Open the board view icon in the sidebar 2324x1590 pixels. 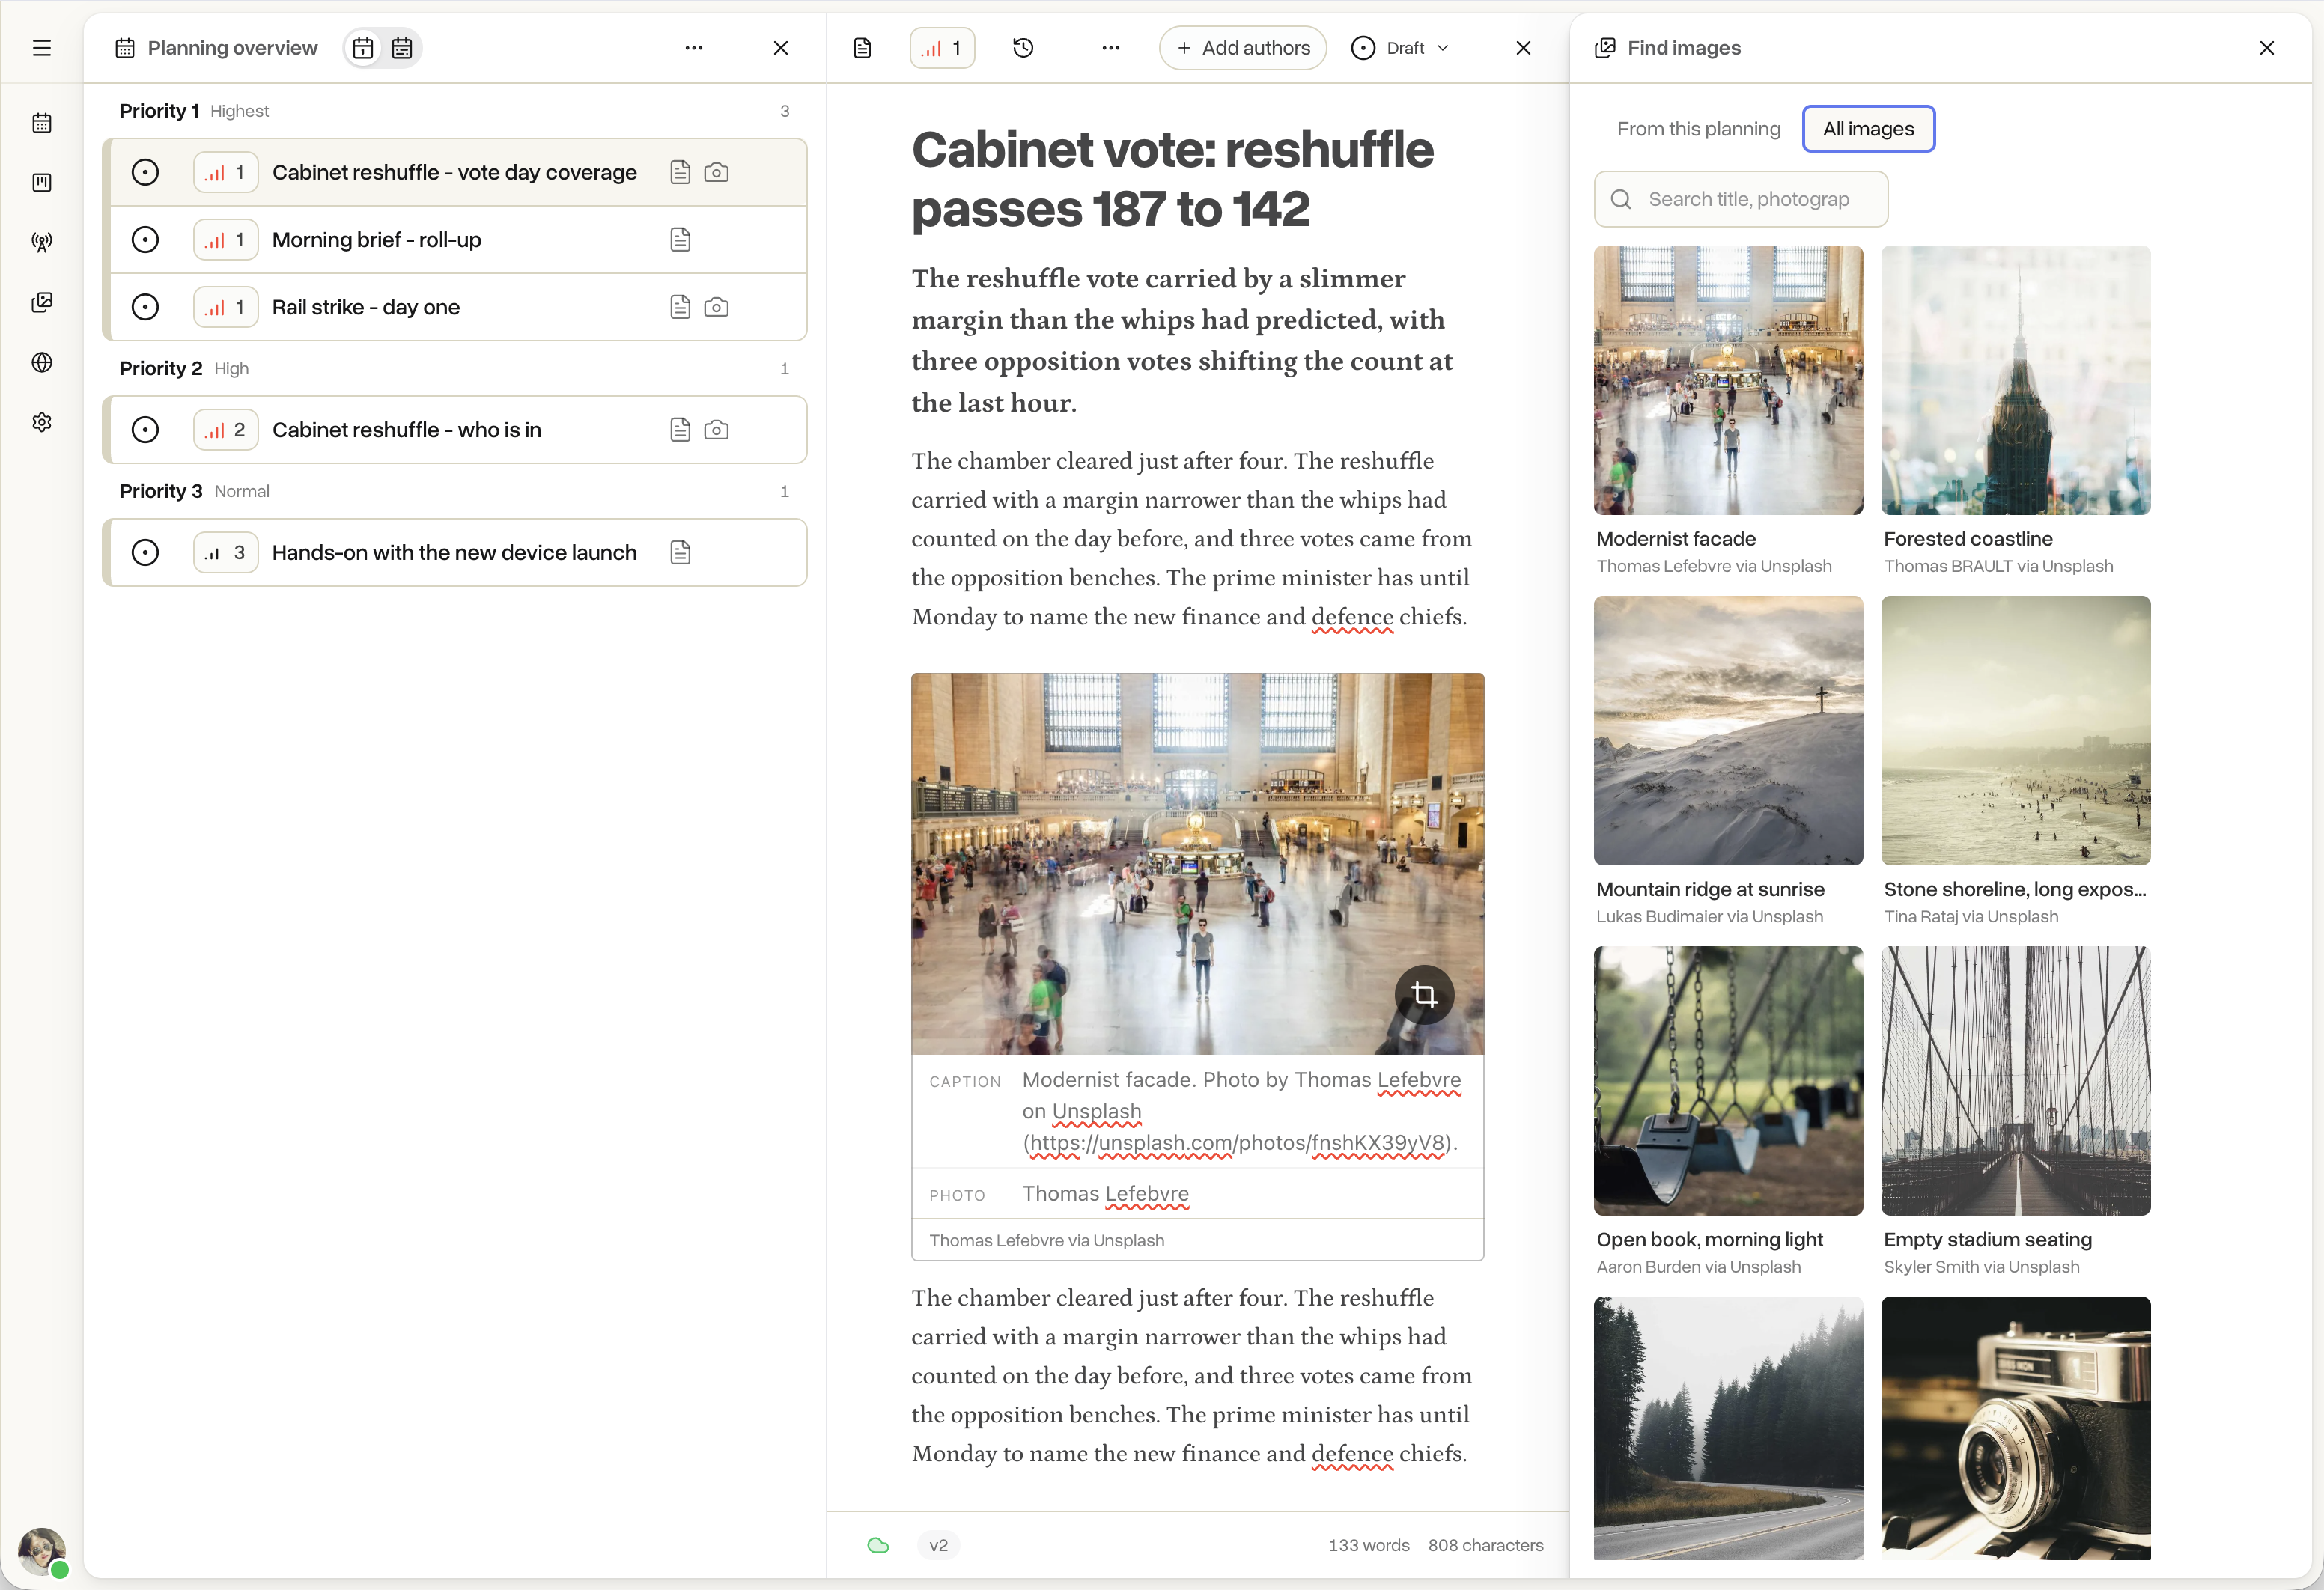pos(42,183)
